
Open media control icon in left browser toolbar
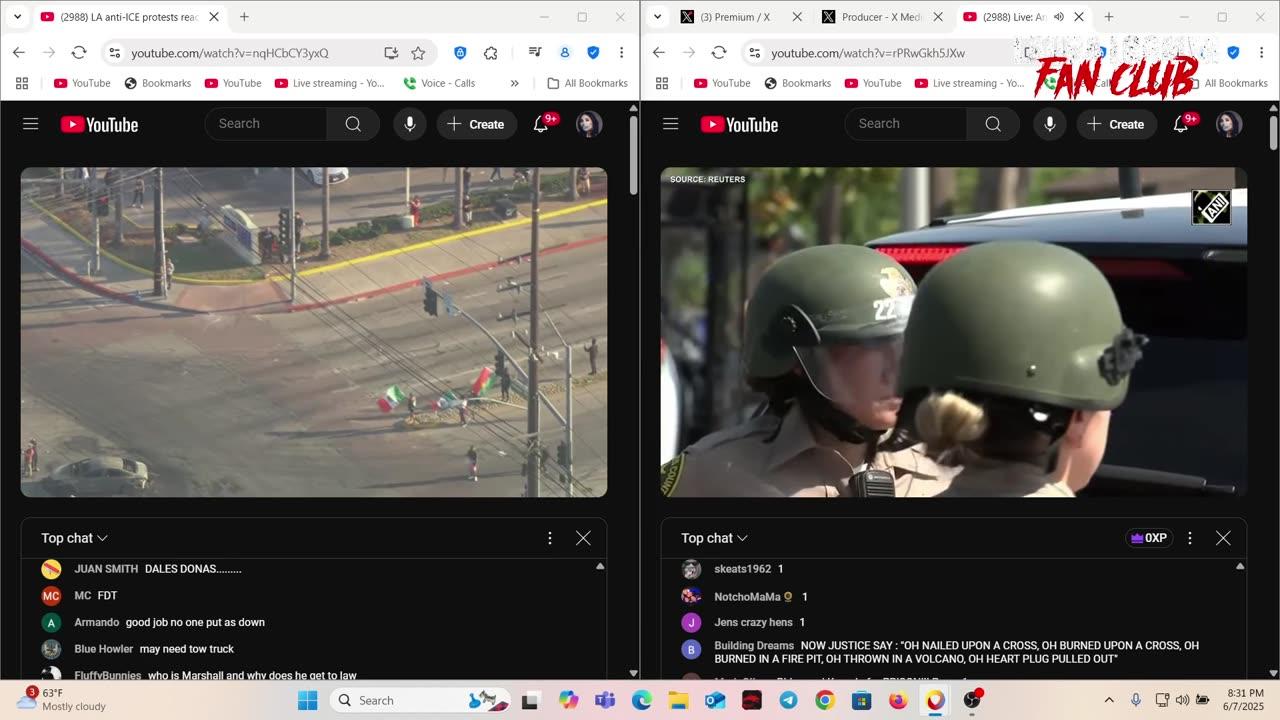pos(536,53)
